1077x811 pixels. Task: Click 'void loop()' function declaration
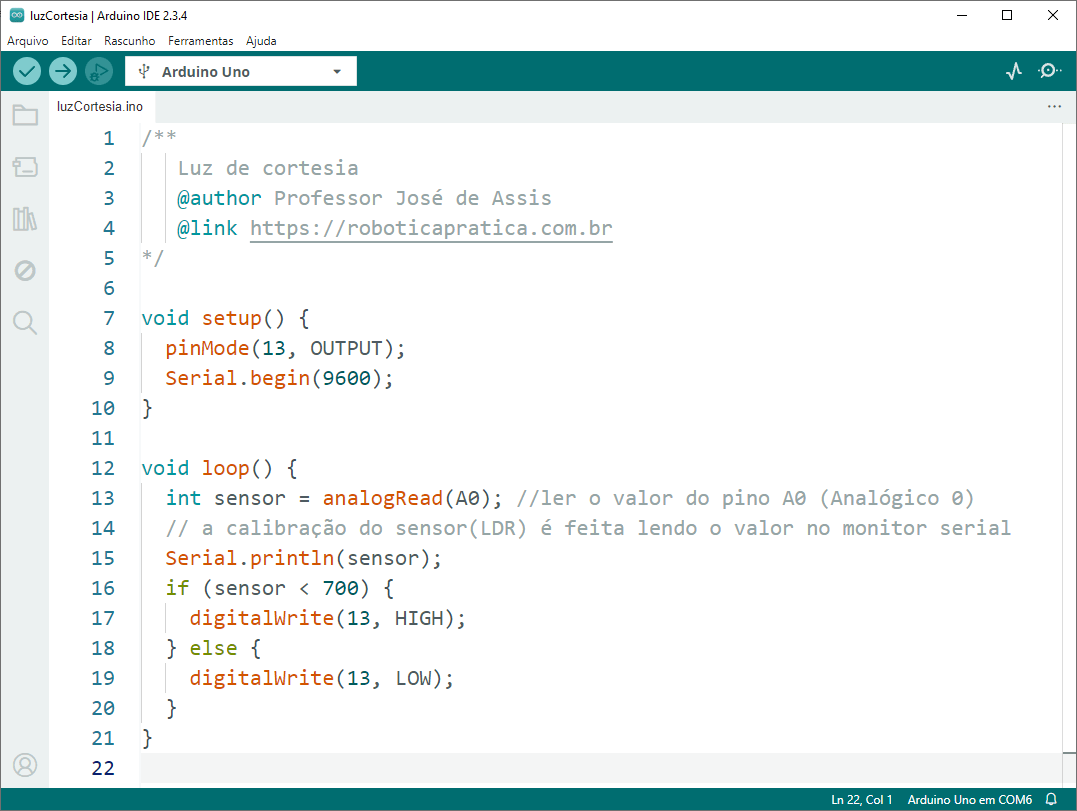click(x=207, y=468)
